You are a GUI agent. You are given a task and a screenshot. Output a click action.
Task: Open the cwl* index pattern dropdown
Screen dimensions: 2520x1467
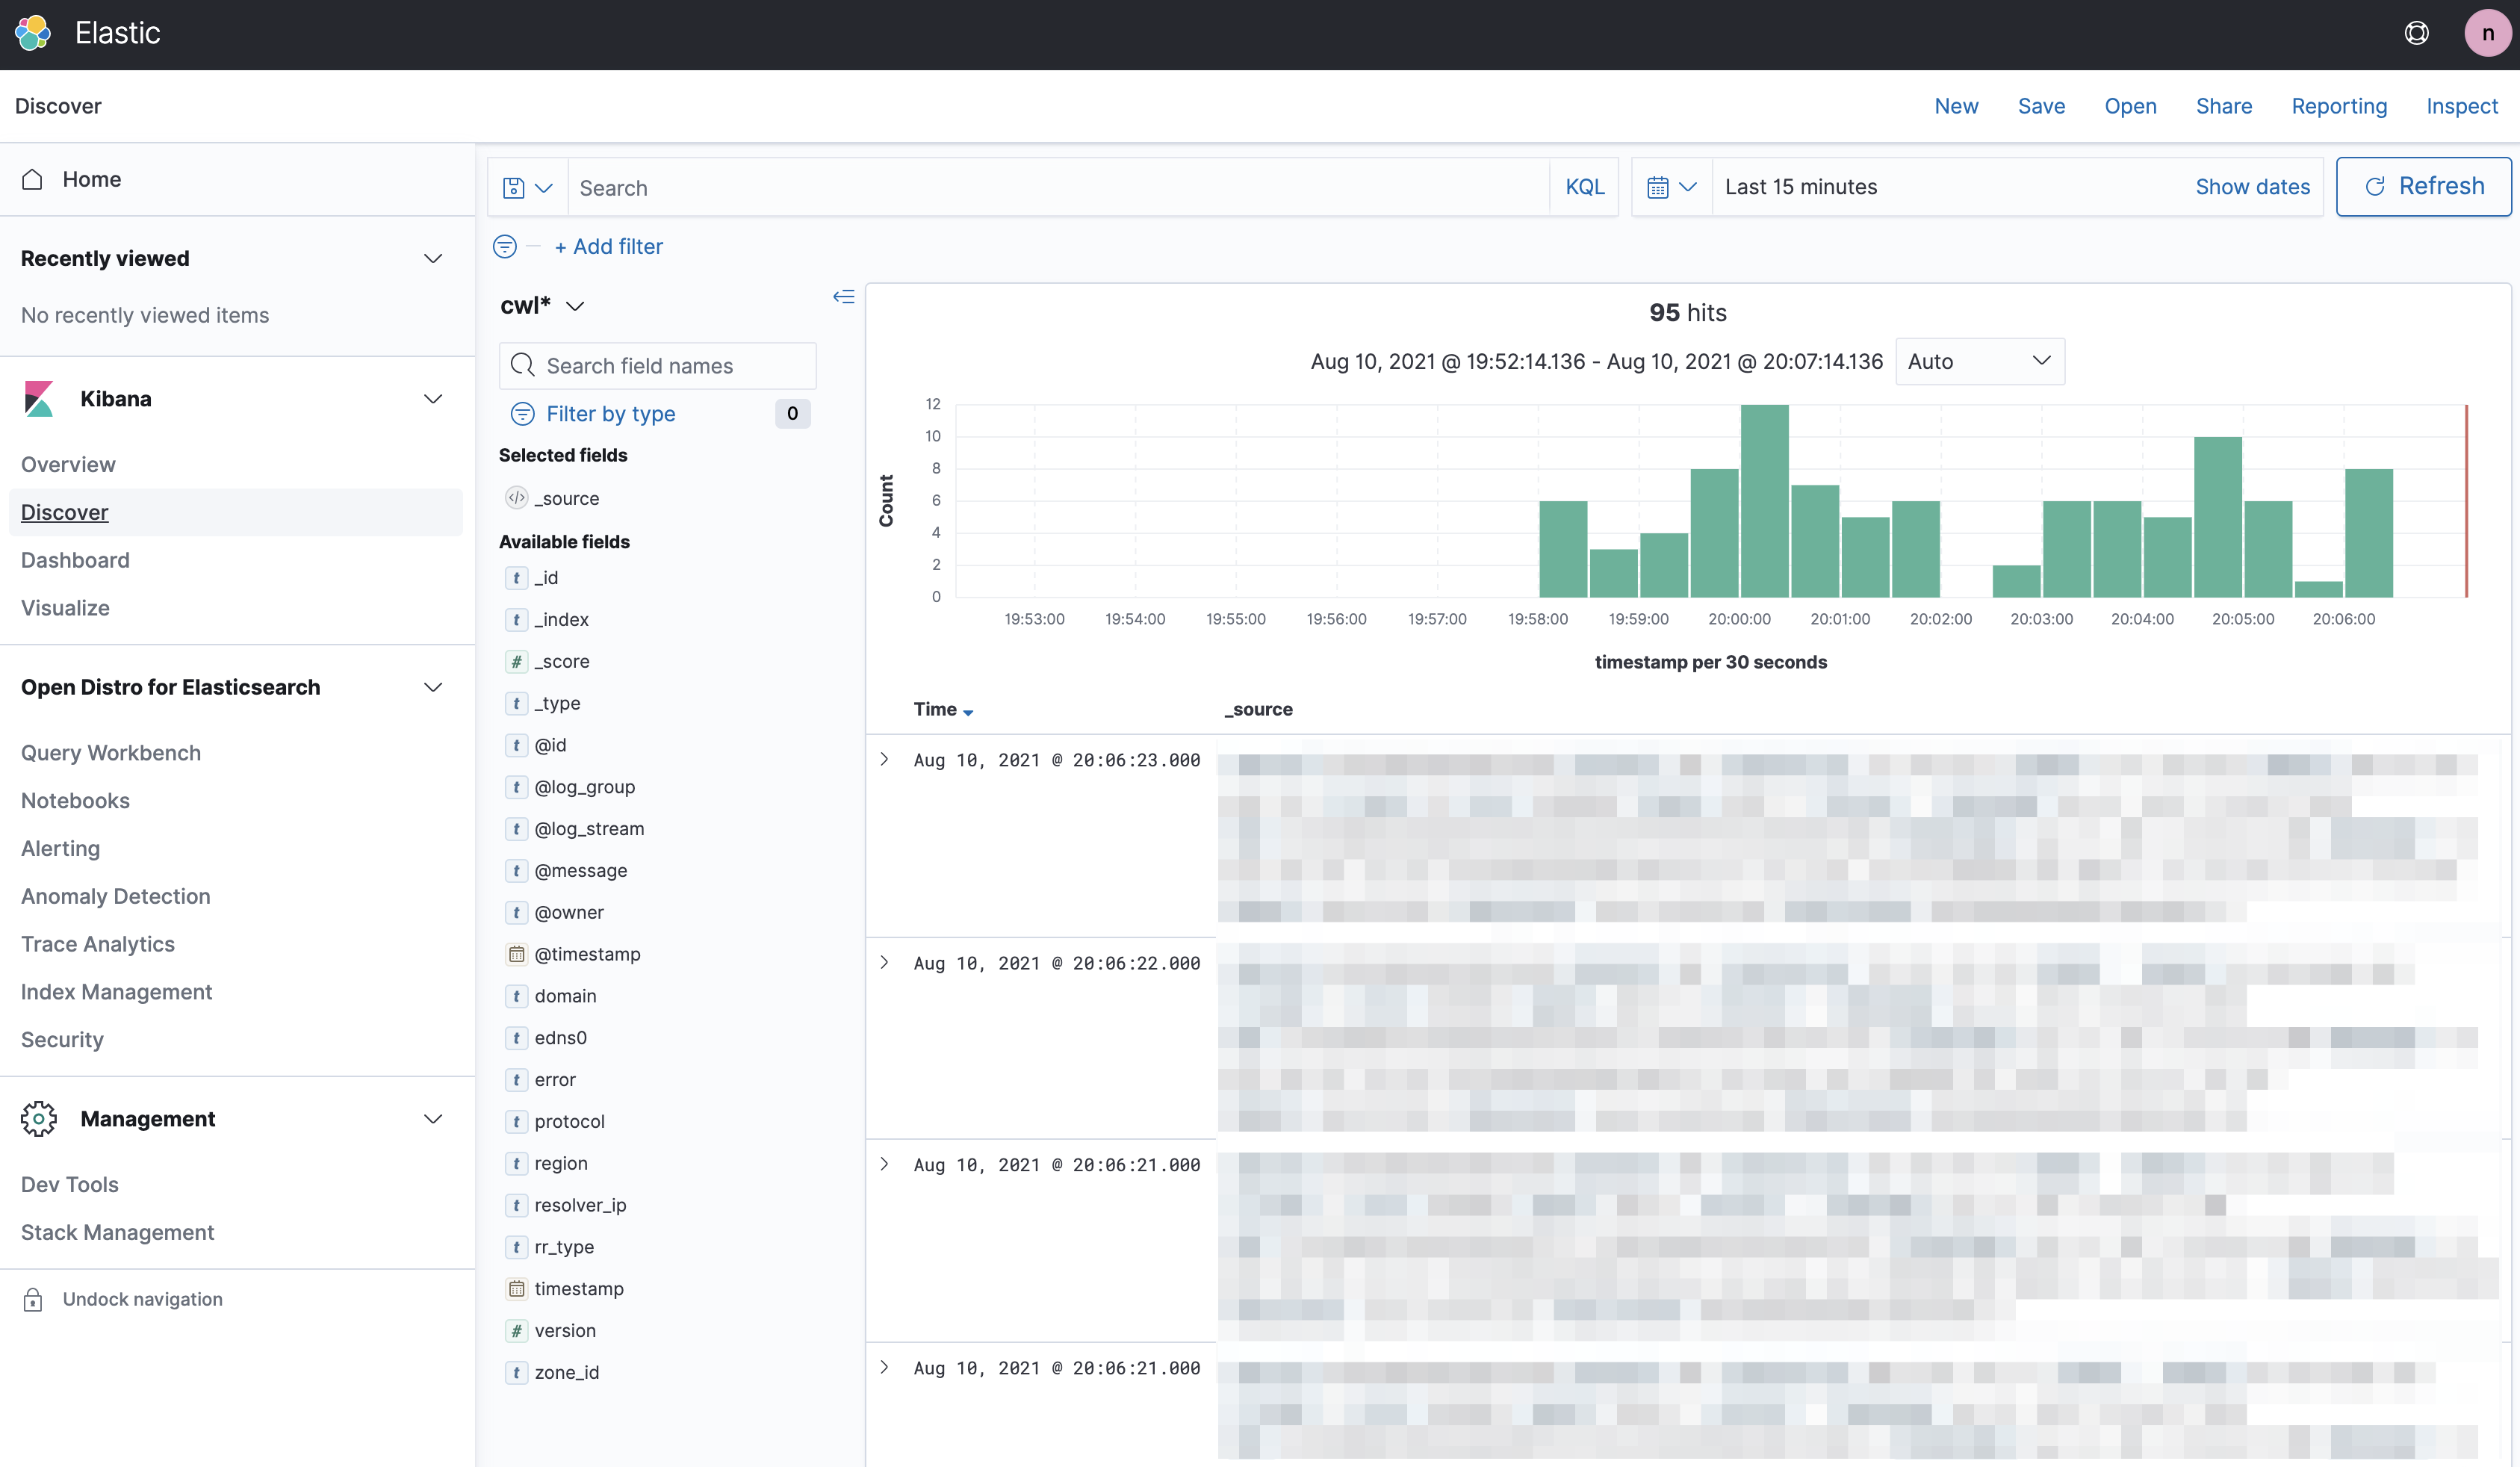pyautogui.click(x=542, y=306)
